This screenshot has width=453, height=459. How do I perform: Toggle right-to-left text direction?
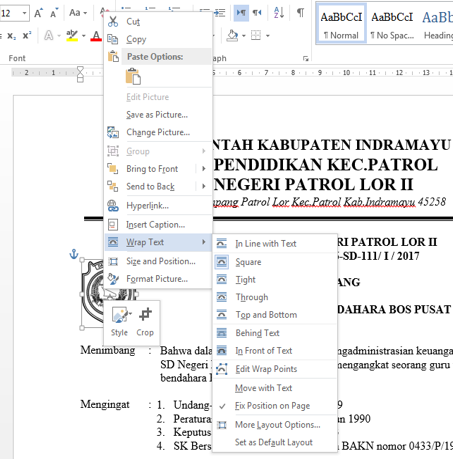[x=256, y=13]
